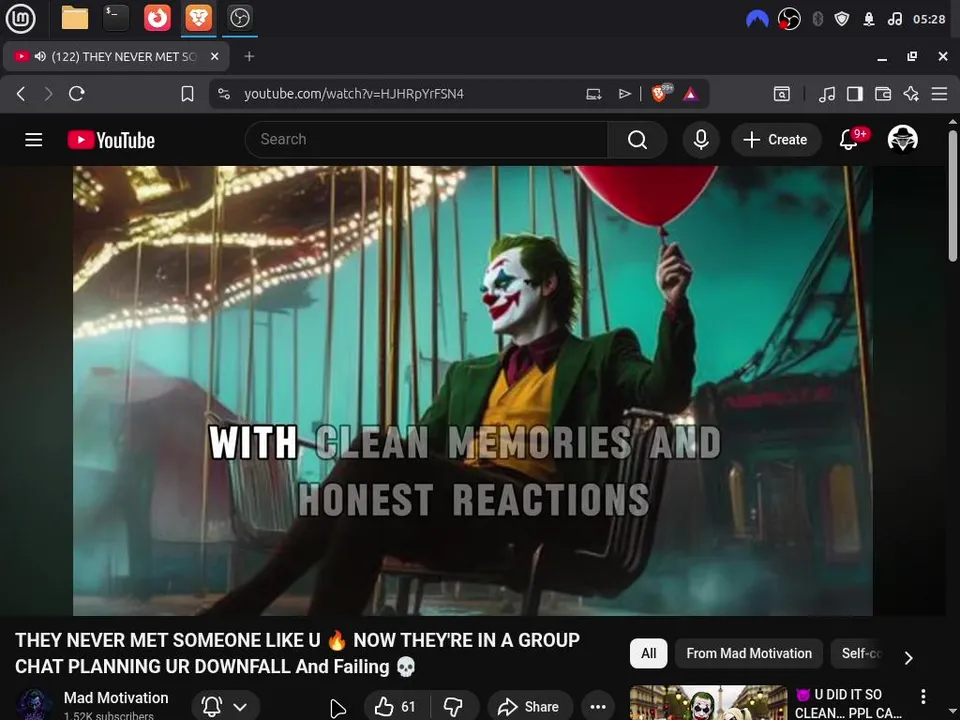
Task: Open the U DID IT SO CLEAN title
Action: pos(848,703)
